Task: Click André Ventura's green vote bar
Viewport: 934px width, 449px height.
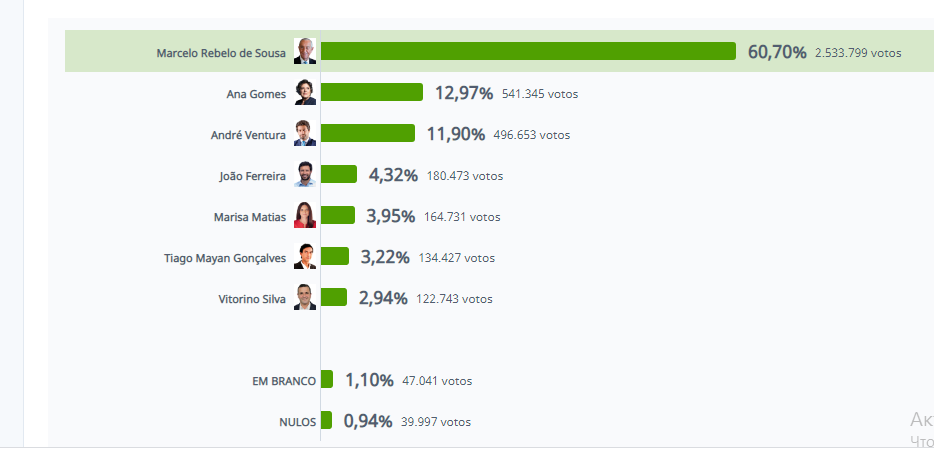Action: (x=367, y=134)
